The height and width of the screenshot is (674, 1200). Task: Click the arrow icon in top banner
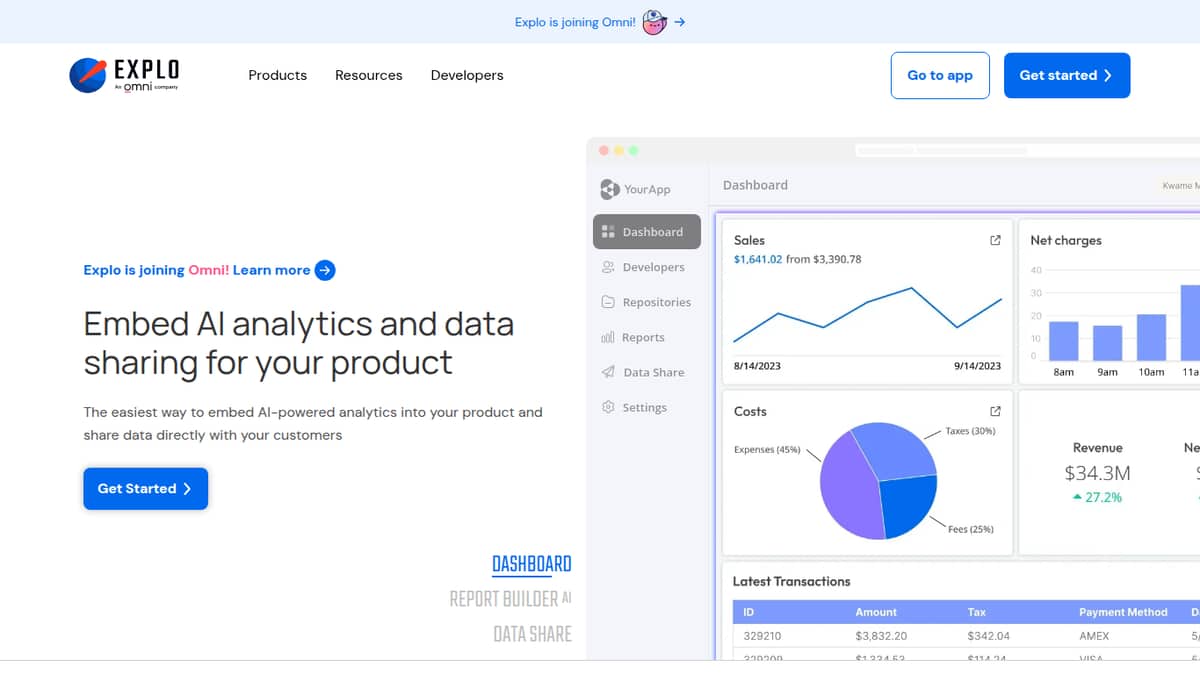tap(680, 22)
